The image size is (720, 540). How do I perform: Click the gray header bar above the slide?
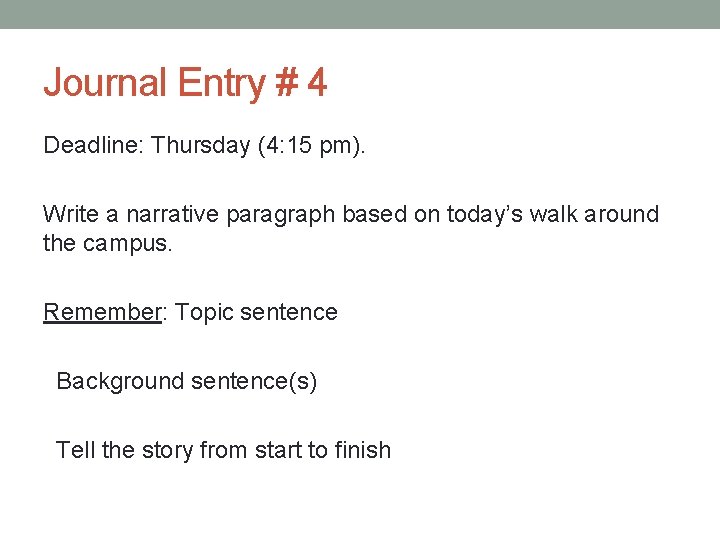(360, 14)
